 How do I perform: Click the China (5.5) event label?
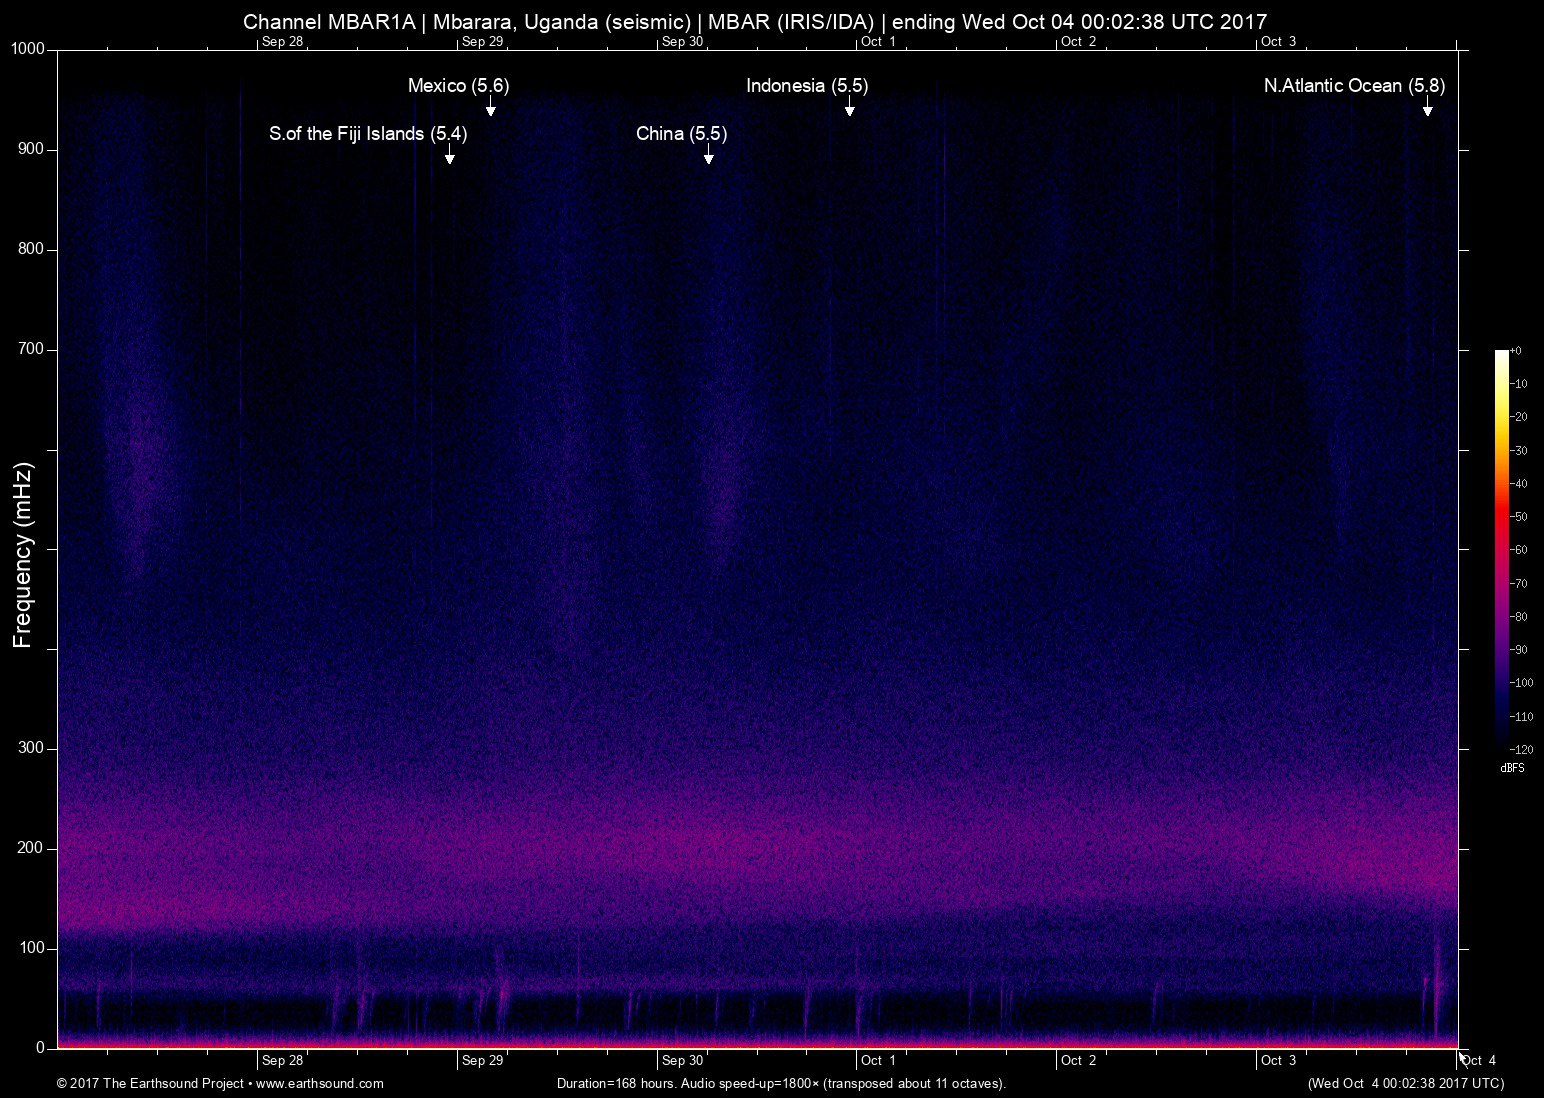(681, 134)
